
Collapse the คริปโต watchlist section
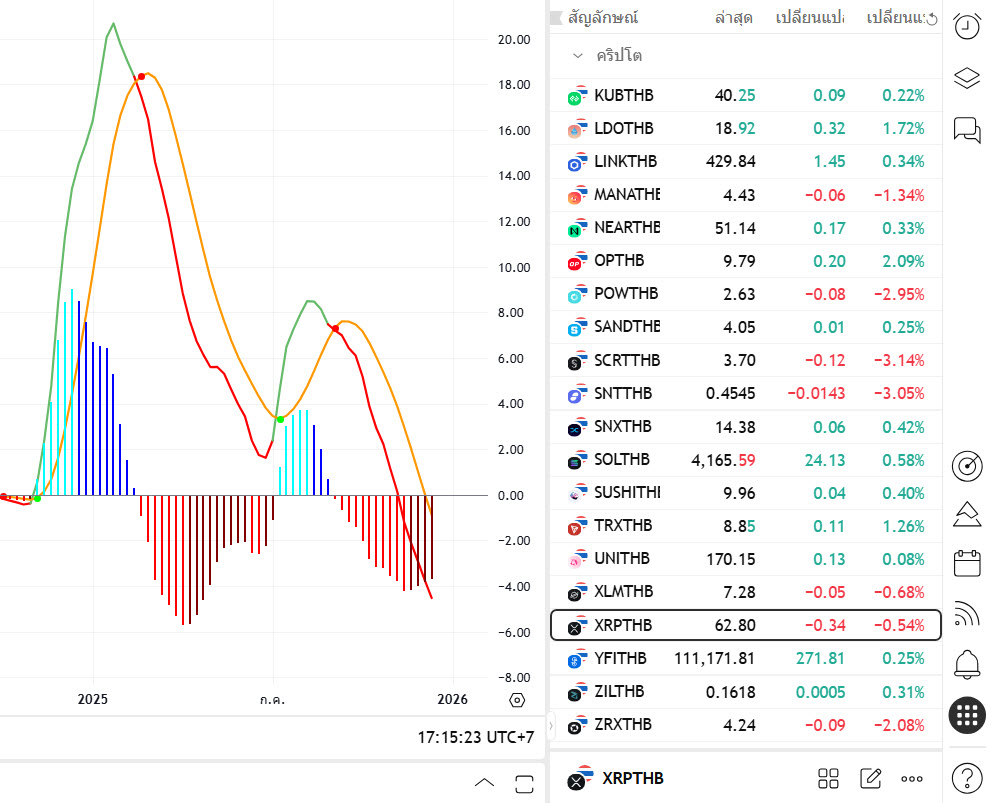pyautogui.click(x=578, y=56)
